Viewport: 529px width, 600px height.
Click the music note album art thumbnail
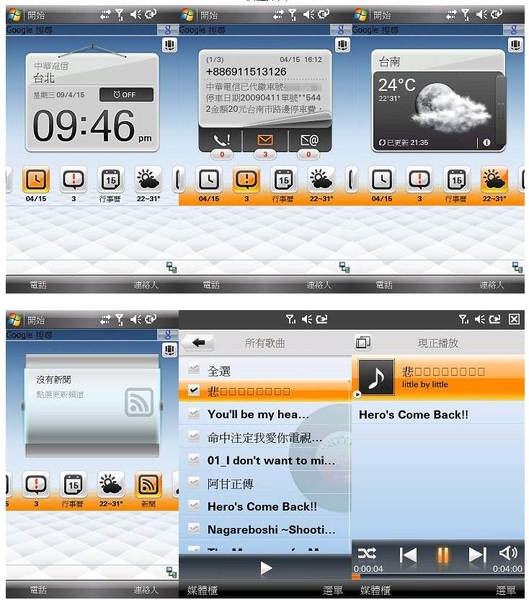376,378
